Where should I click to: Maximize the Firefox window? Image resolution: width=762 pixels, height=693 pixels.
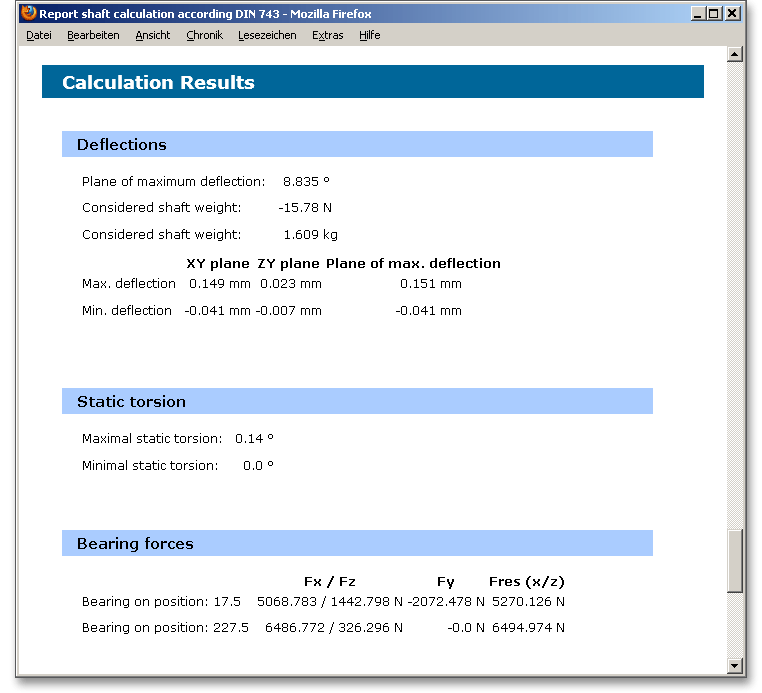coord(714,14)
